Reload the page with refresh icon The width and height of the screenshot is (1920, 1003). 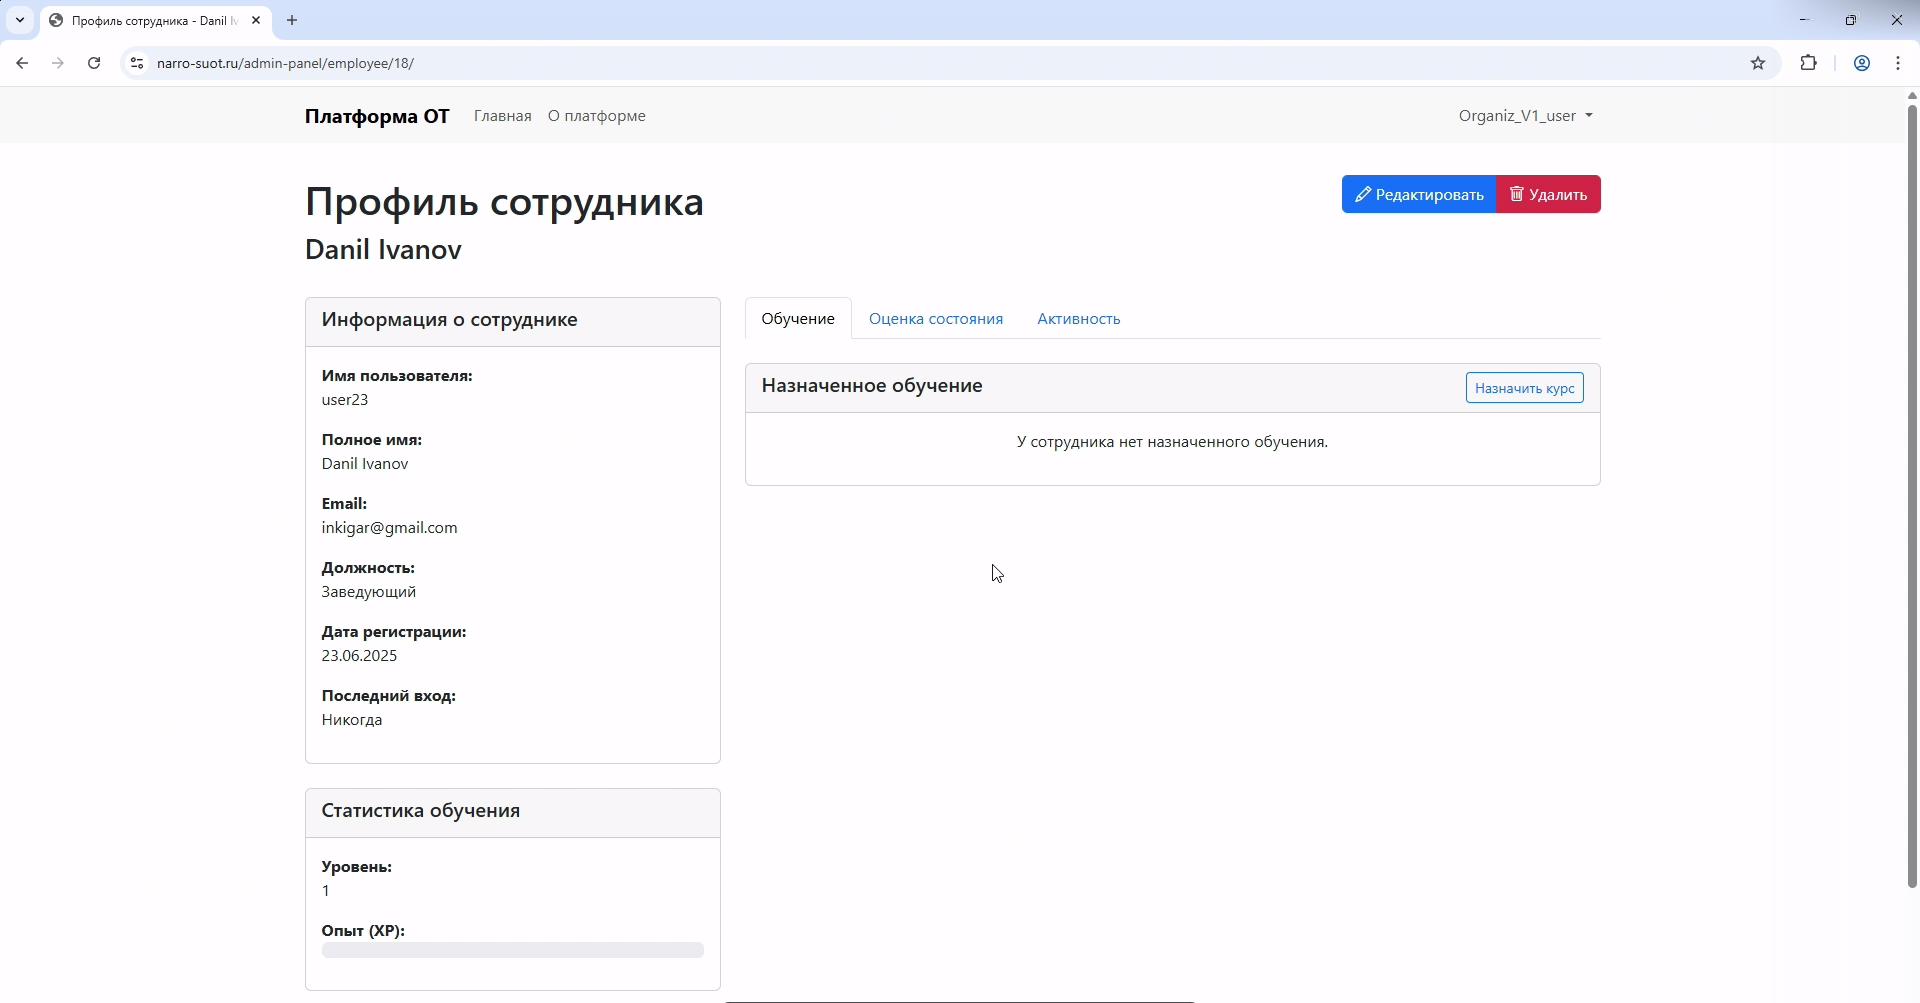93,62
